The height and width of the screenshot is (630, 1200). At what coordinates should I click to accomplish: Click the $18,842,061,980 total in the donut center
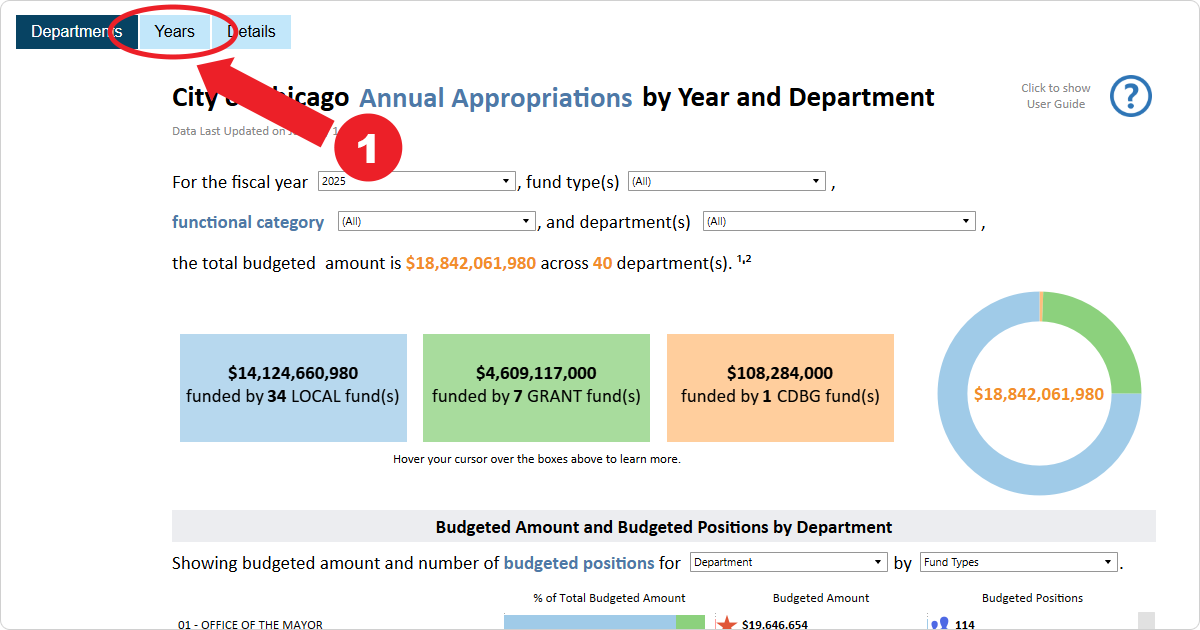click(1039, 394)
